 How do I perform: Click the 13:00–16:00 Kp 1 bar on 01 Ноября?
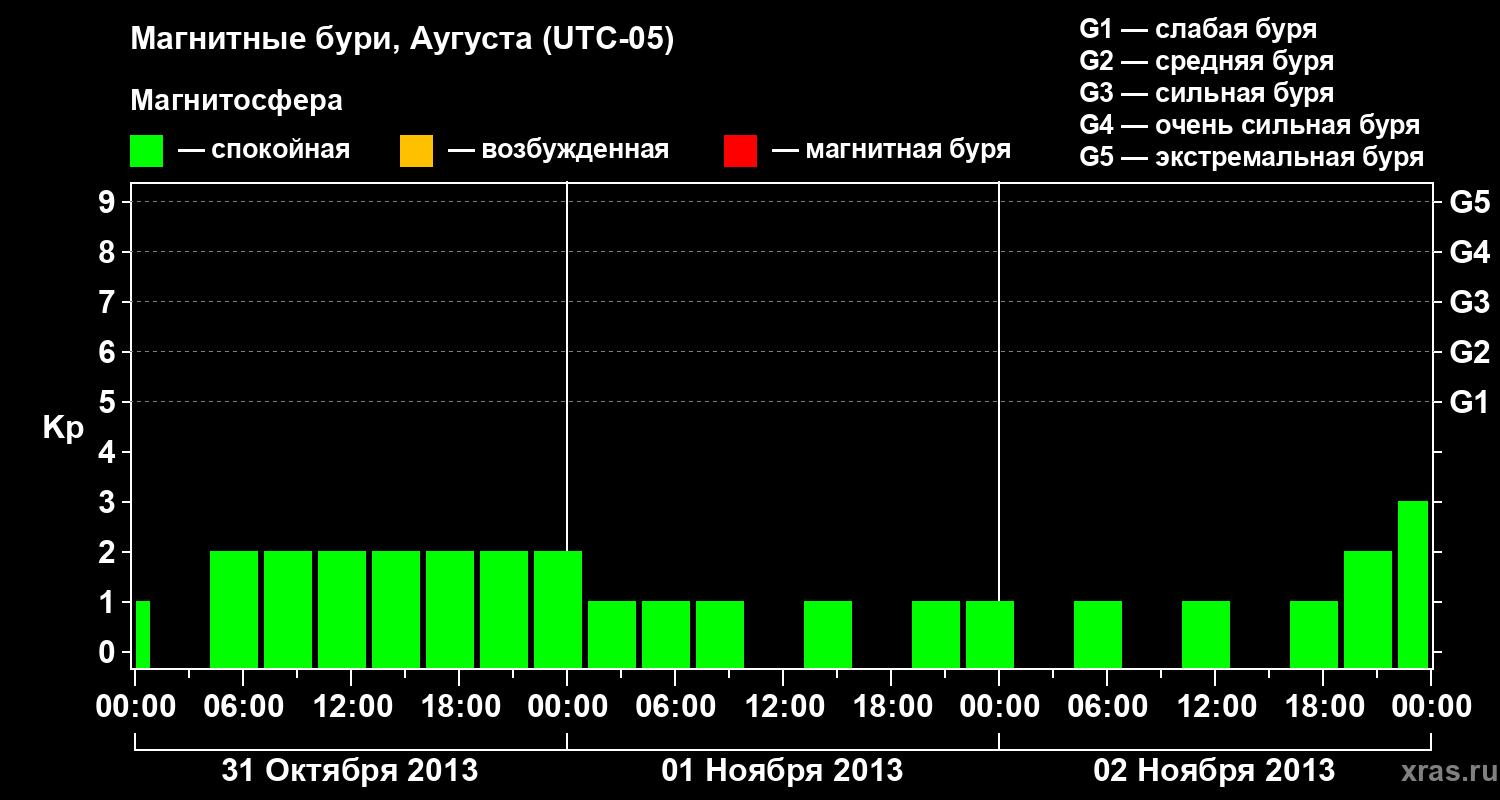coord(828,634)
